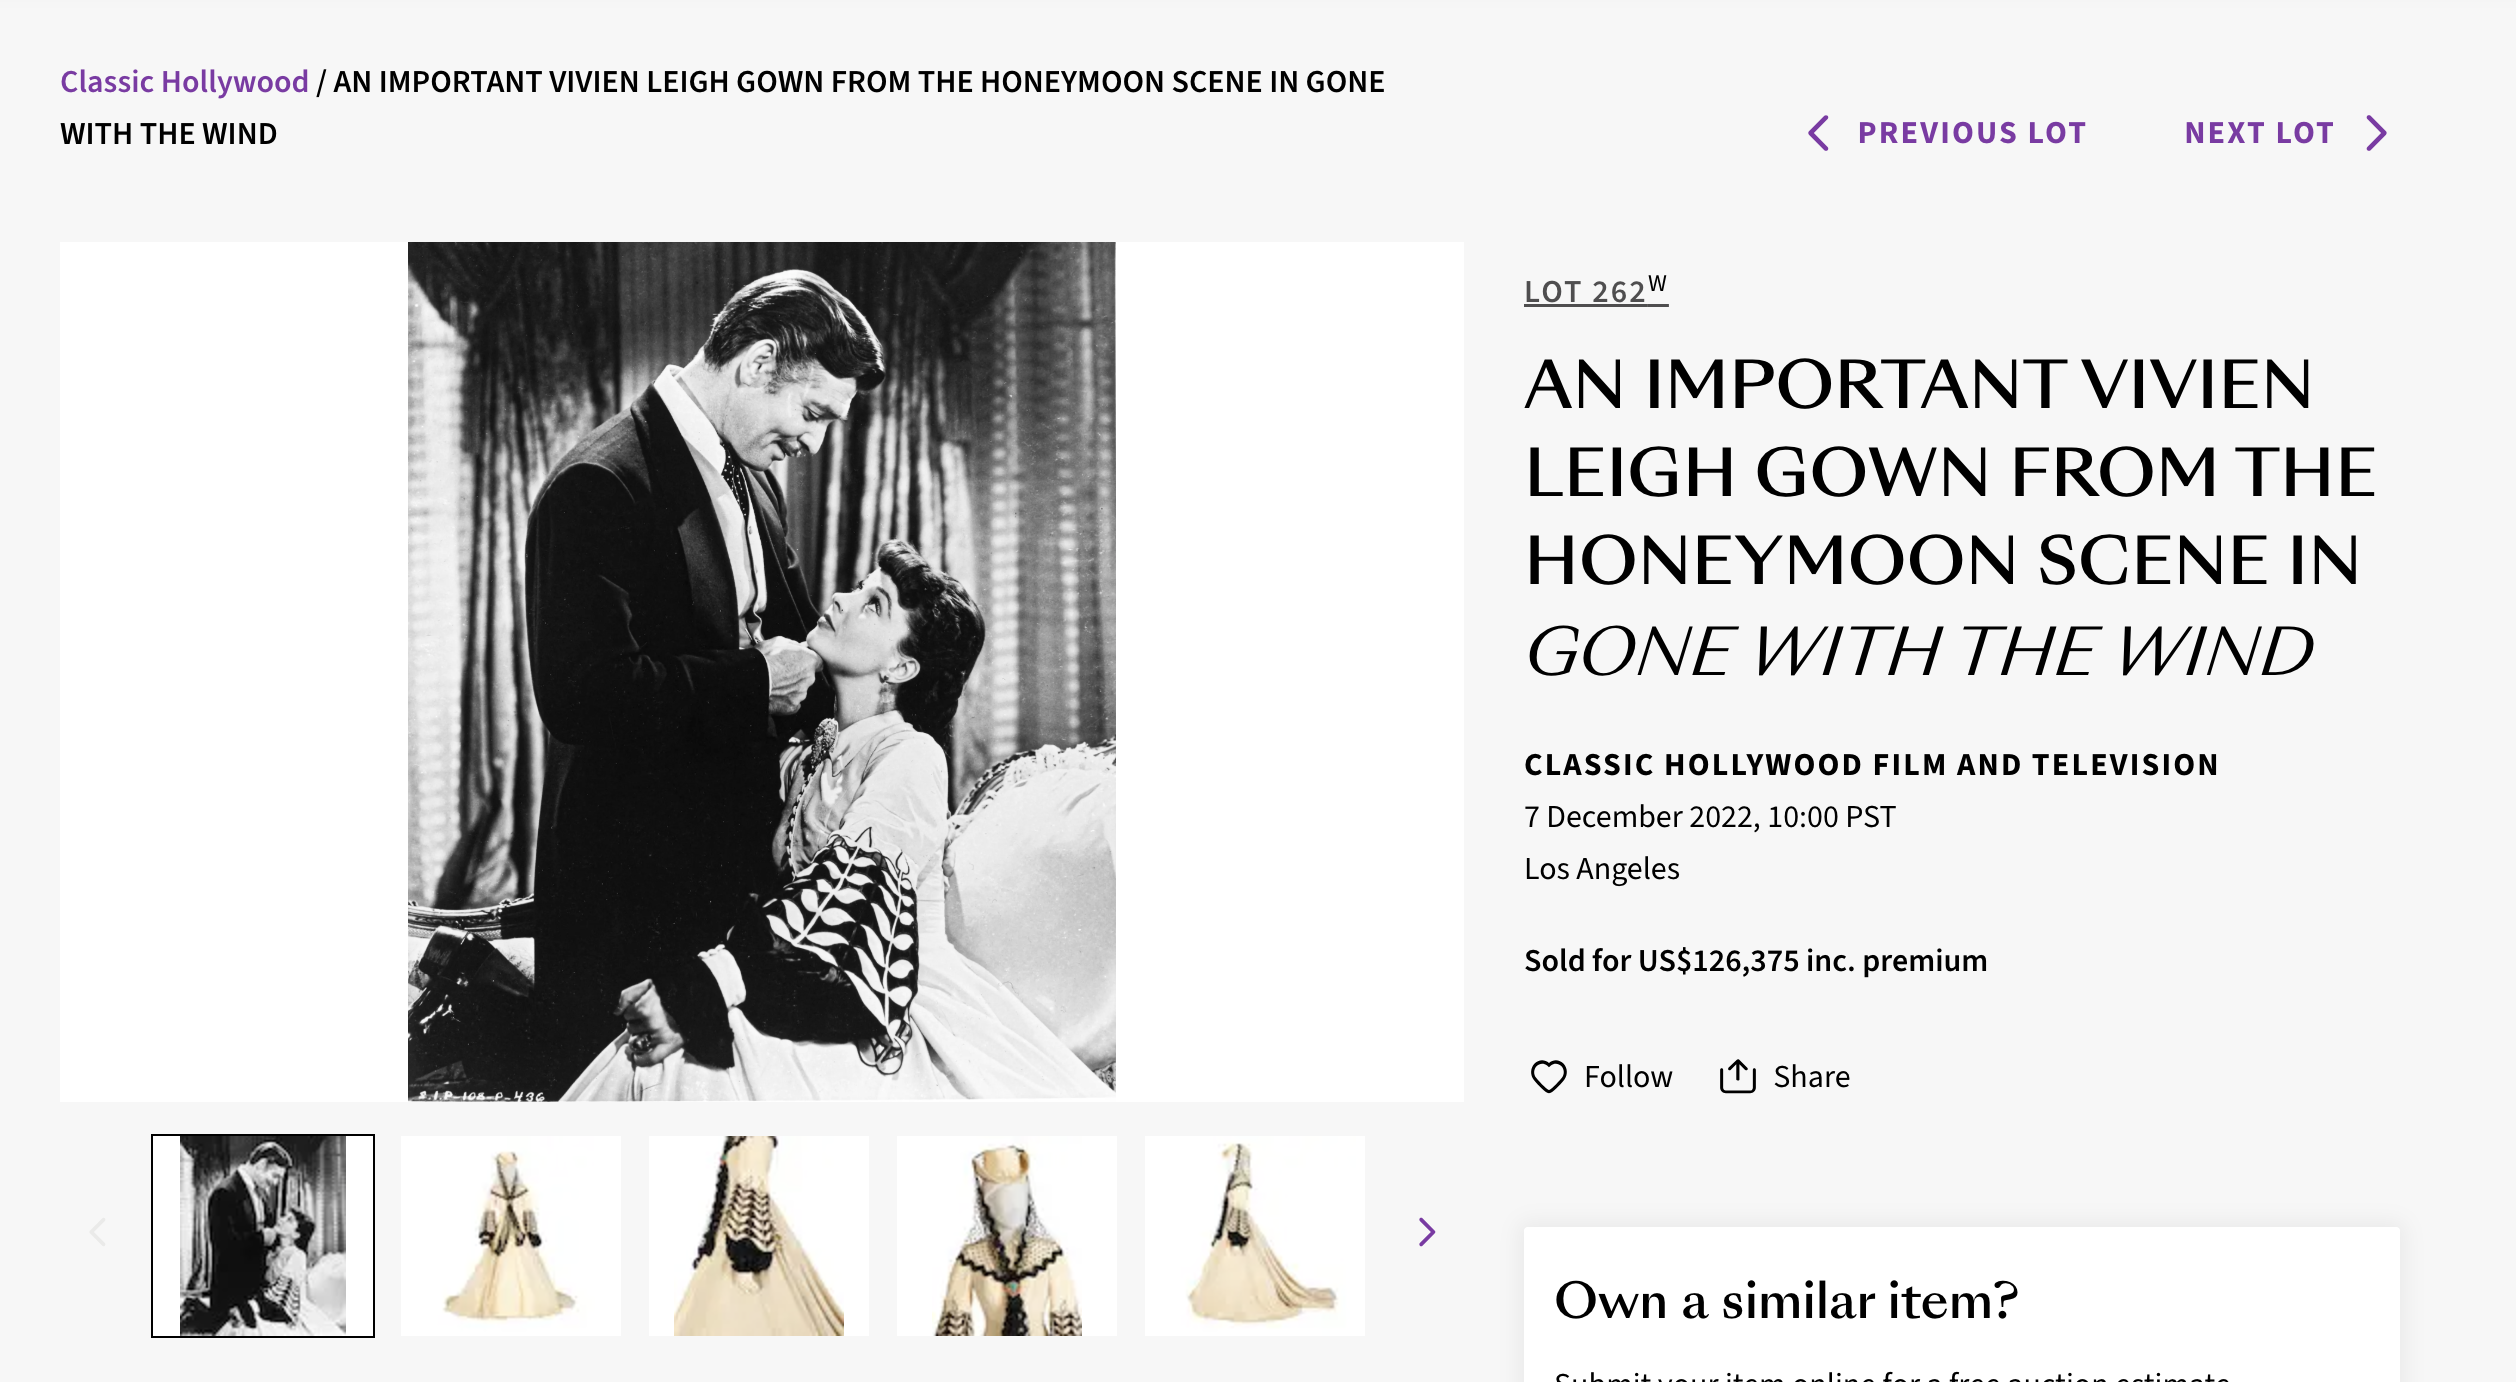Advance thumbnail carousel with right arrow
Image resolution: width=2516 pixels, height=1382 pixels.
1427,1232
